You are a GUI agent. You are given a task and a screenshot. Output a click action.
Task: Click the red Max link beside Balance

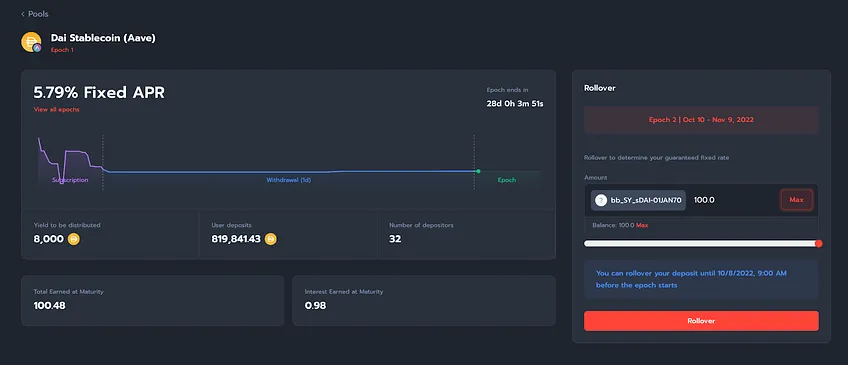coord(642,225)
